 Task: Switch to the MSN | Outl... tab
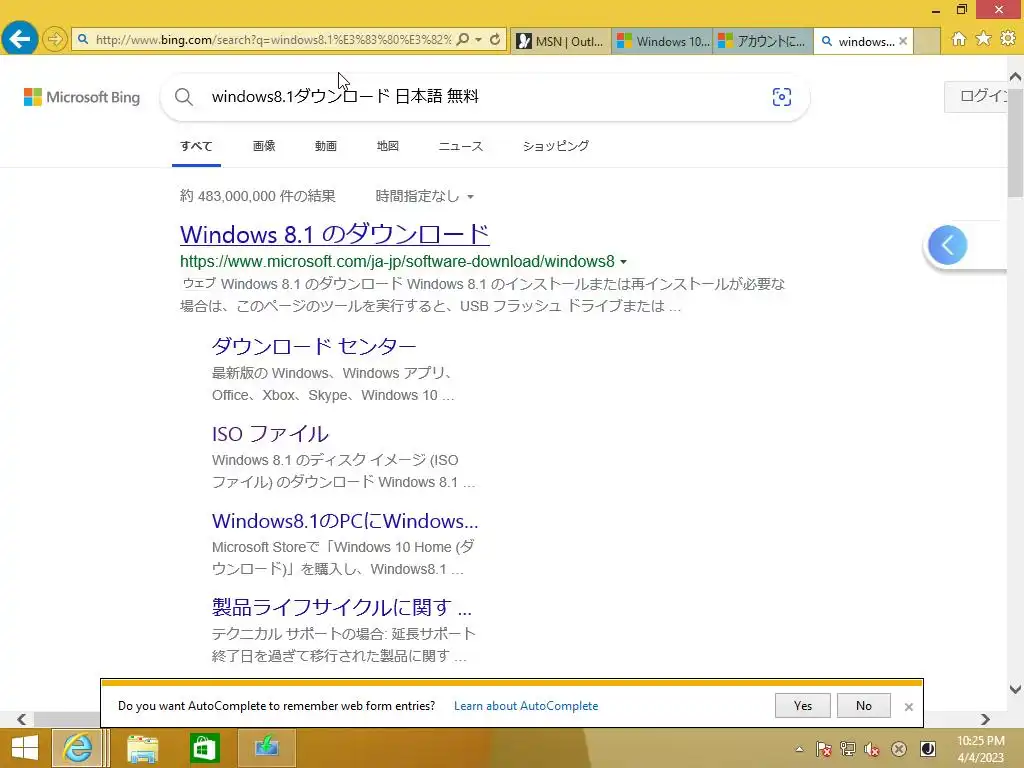click(x=561, y=41)
